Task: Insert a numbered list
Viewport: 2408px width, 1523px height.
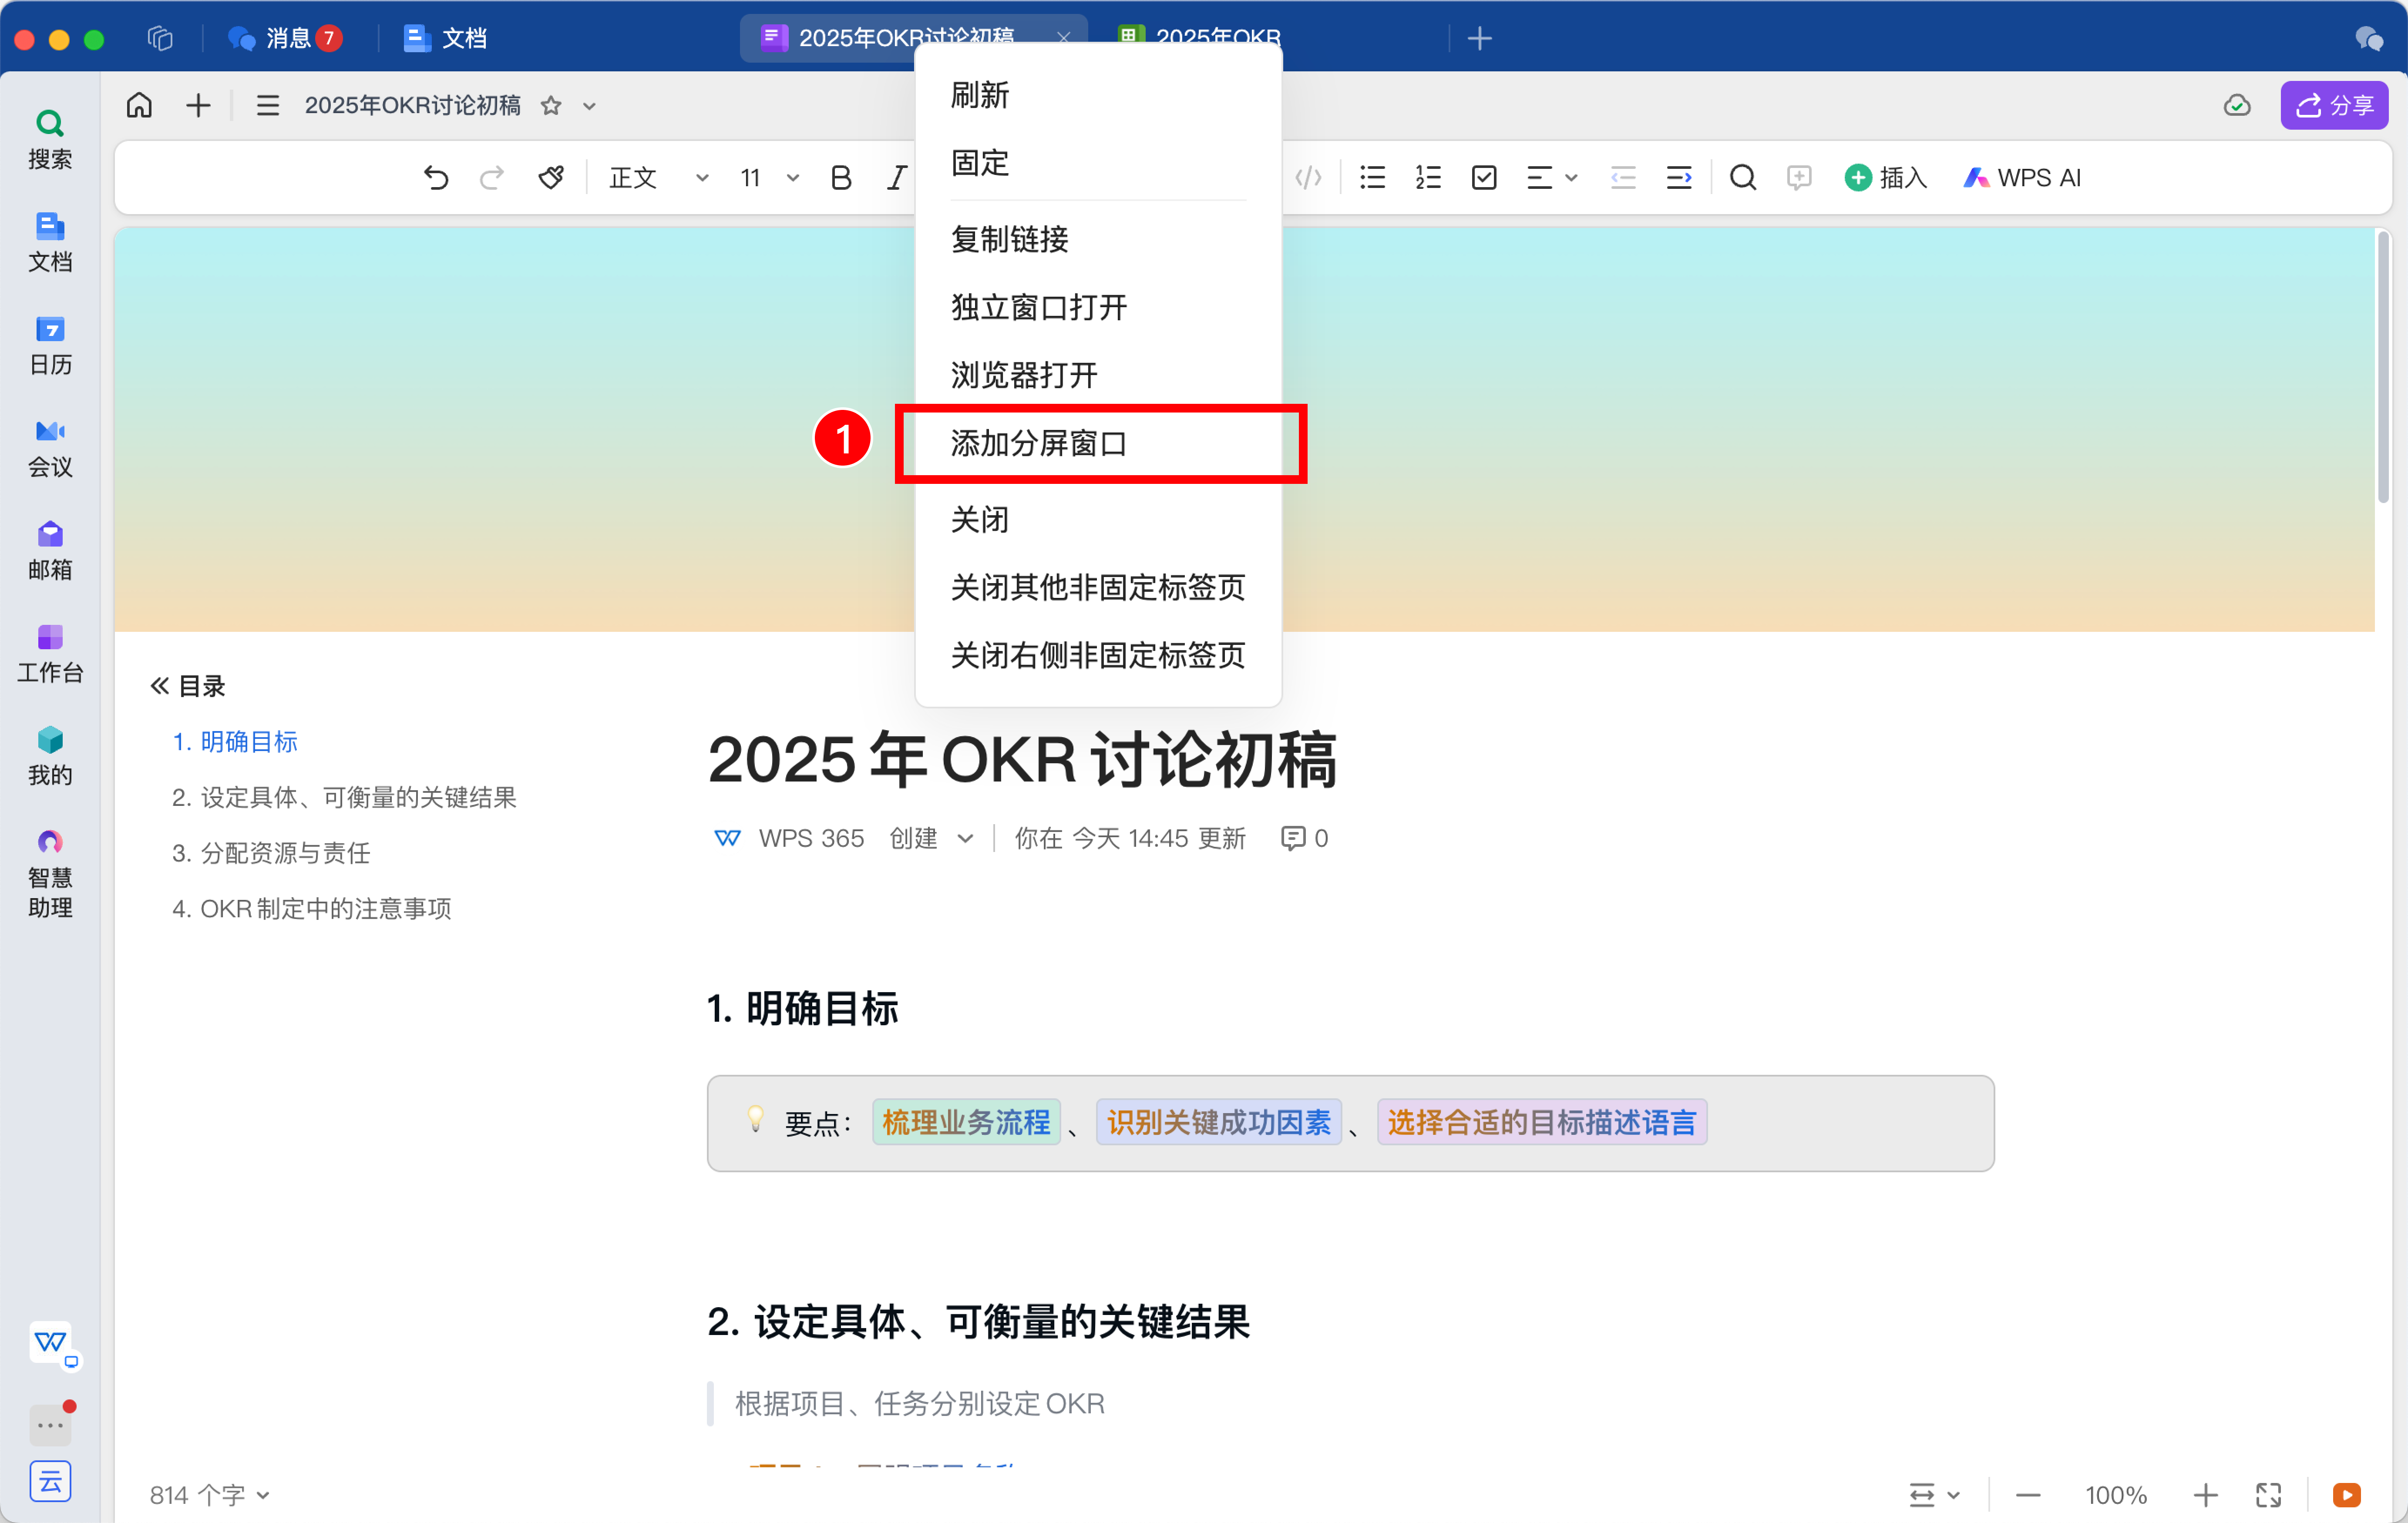Action: (x=1428, y=178)
